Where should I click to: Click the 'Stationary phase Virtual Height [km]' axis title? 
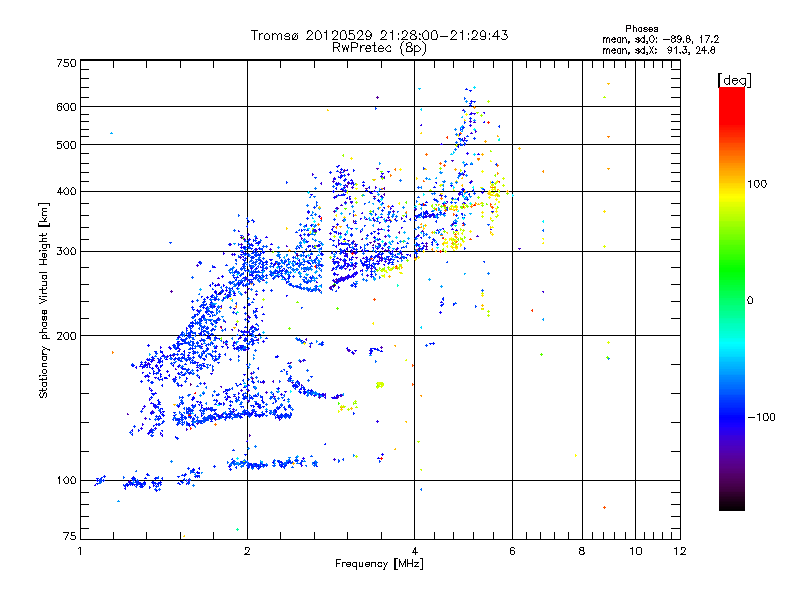[x=43, y=300]
